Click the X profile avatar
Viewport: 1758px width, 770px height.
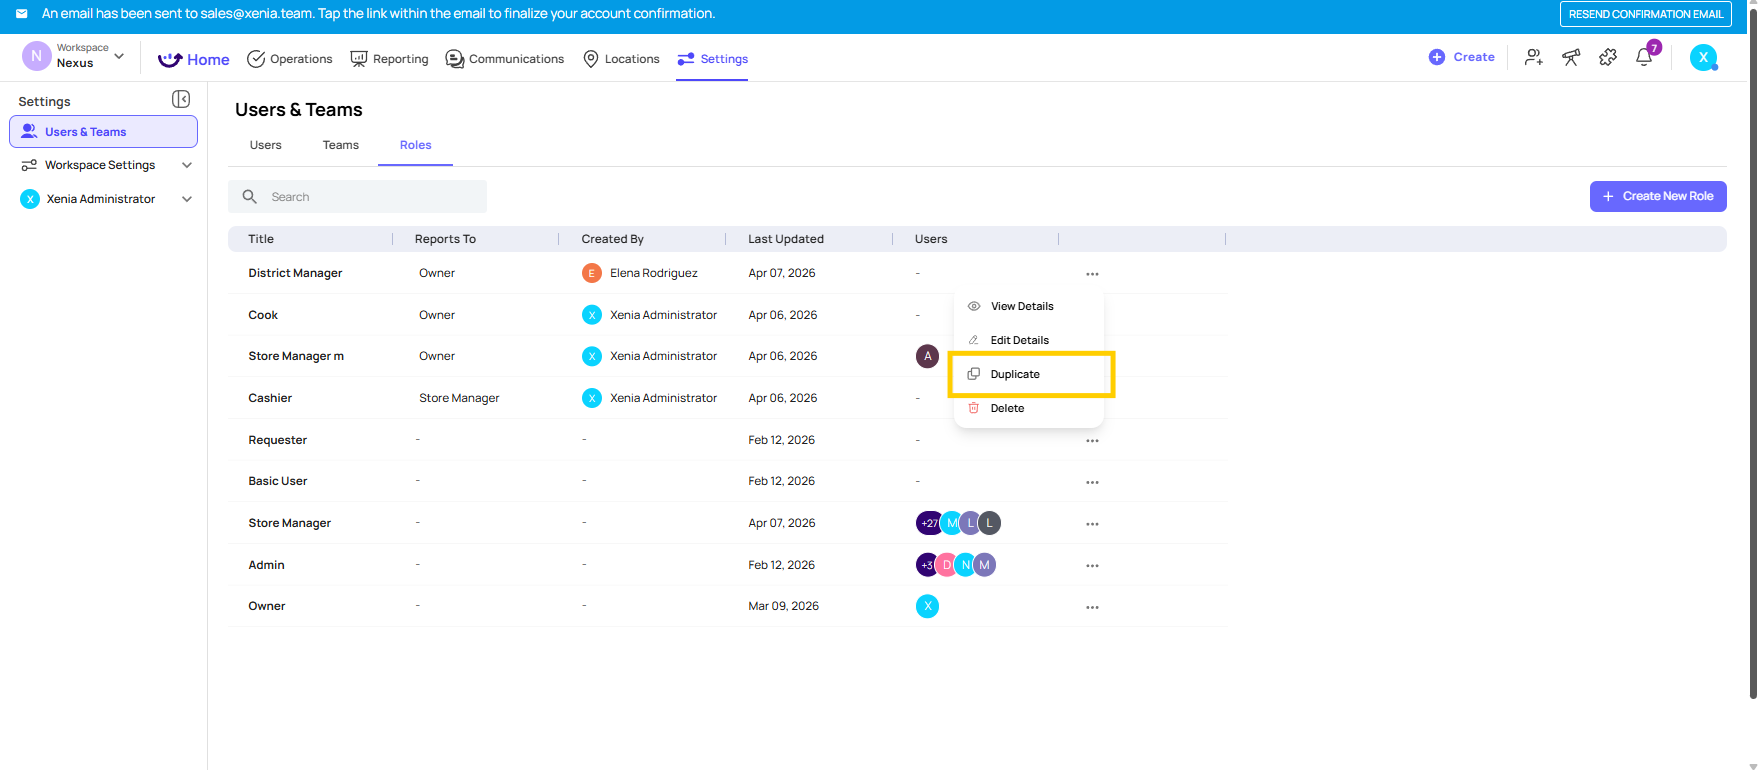coord(1703,58)
